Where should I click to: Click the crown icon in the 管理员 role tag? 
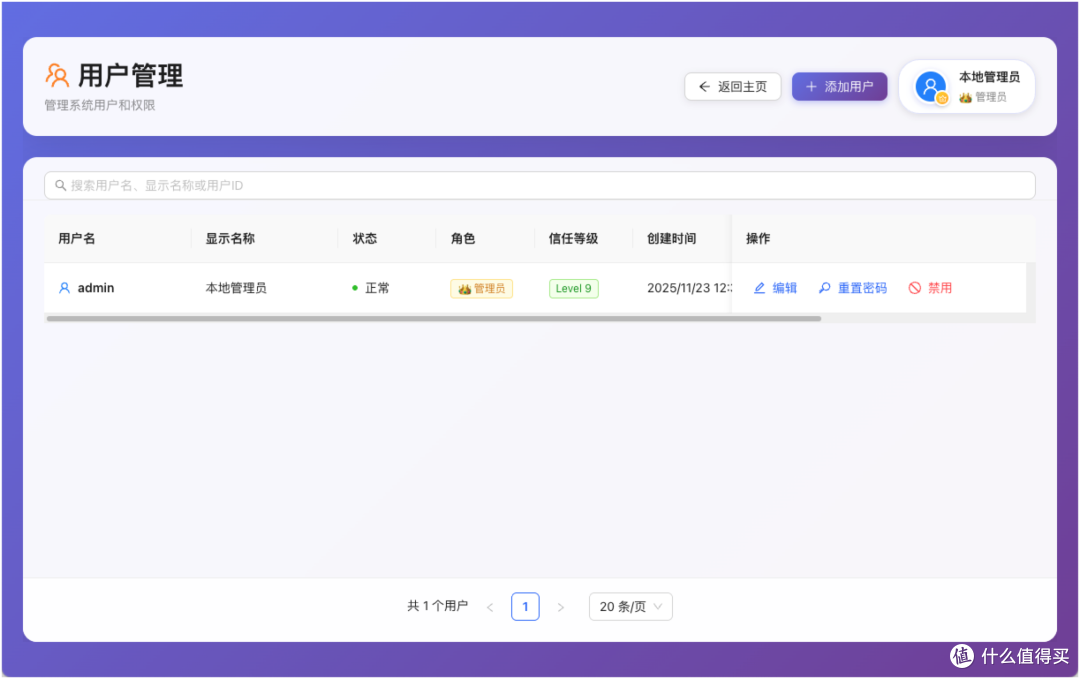[x=464, y=289]
